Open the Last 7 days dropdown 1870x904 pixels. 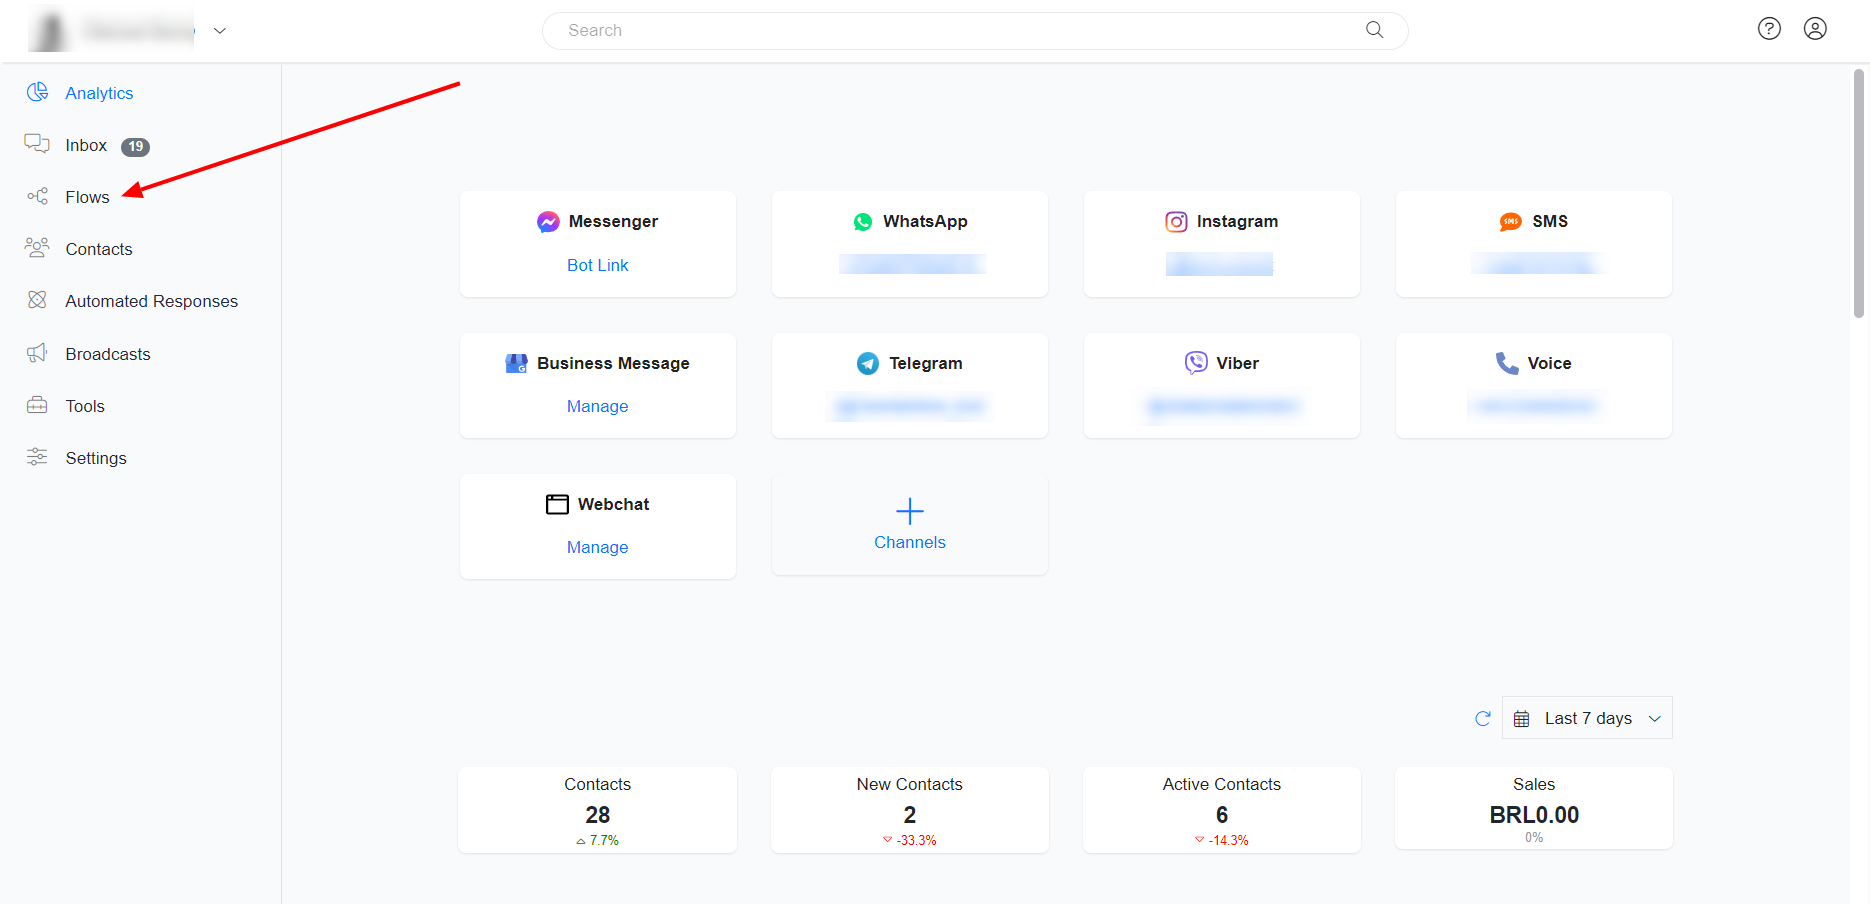[x=1587, y=718]
